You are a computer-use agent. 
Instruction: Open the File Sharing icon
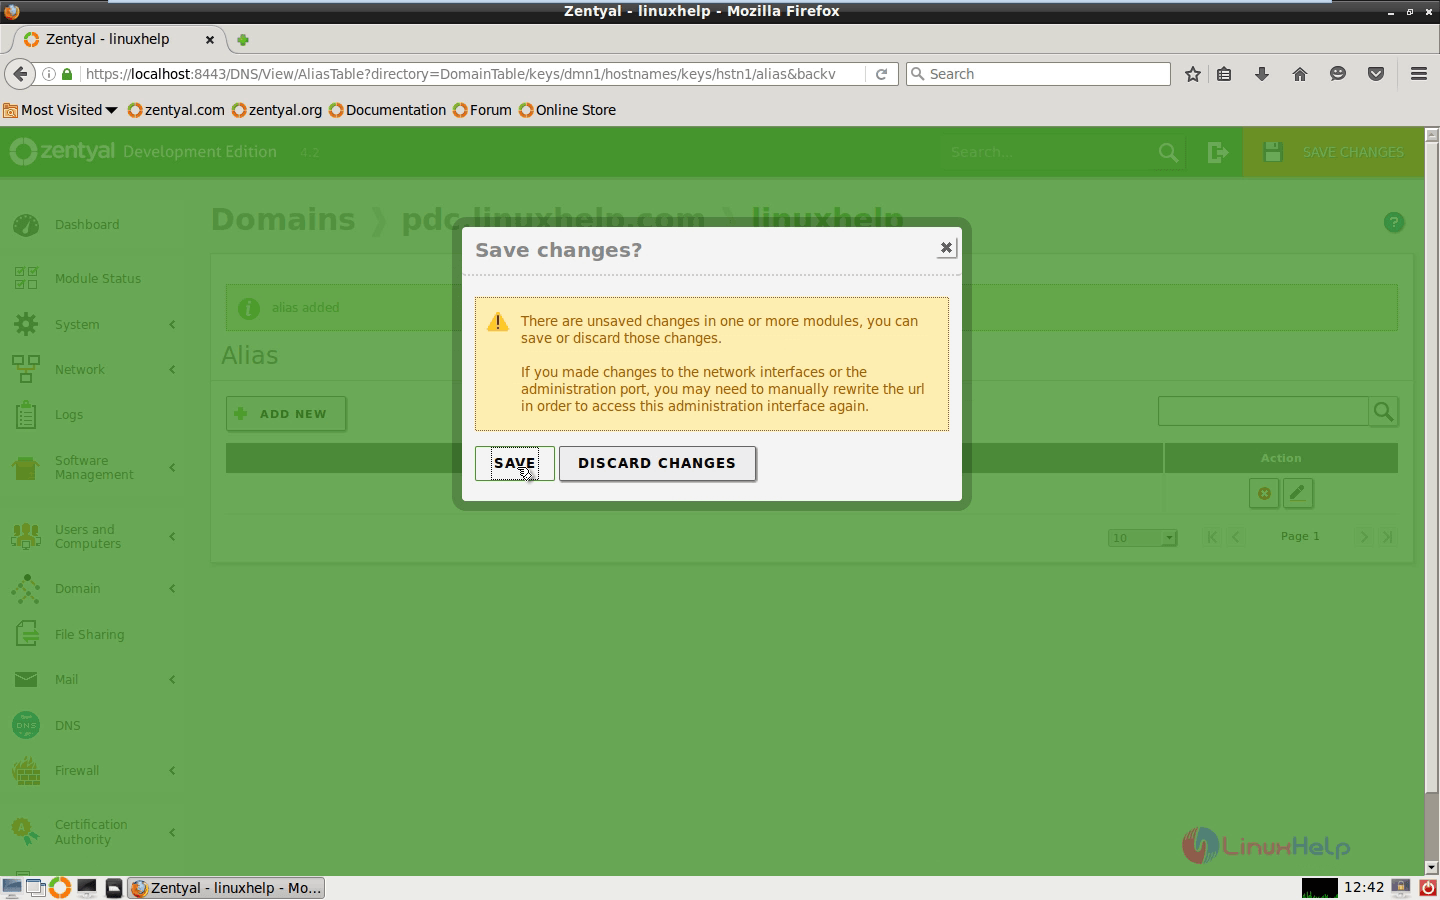click(x=26, y=634)
